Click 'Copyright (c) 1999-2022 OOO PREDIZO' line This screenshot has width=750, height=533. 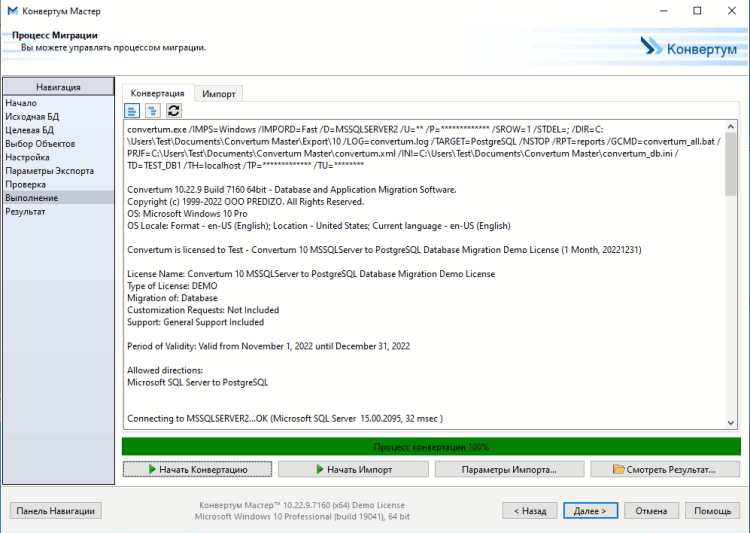pos(245,201)
